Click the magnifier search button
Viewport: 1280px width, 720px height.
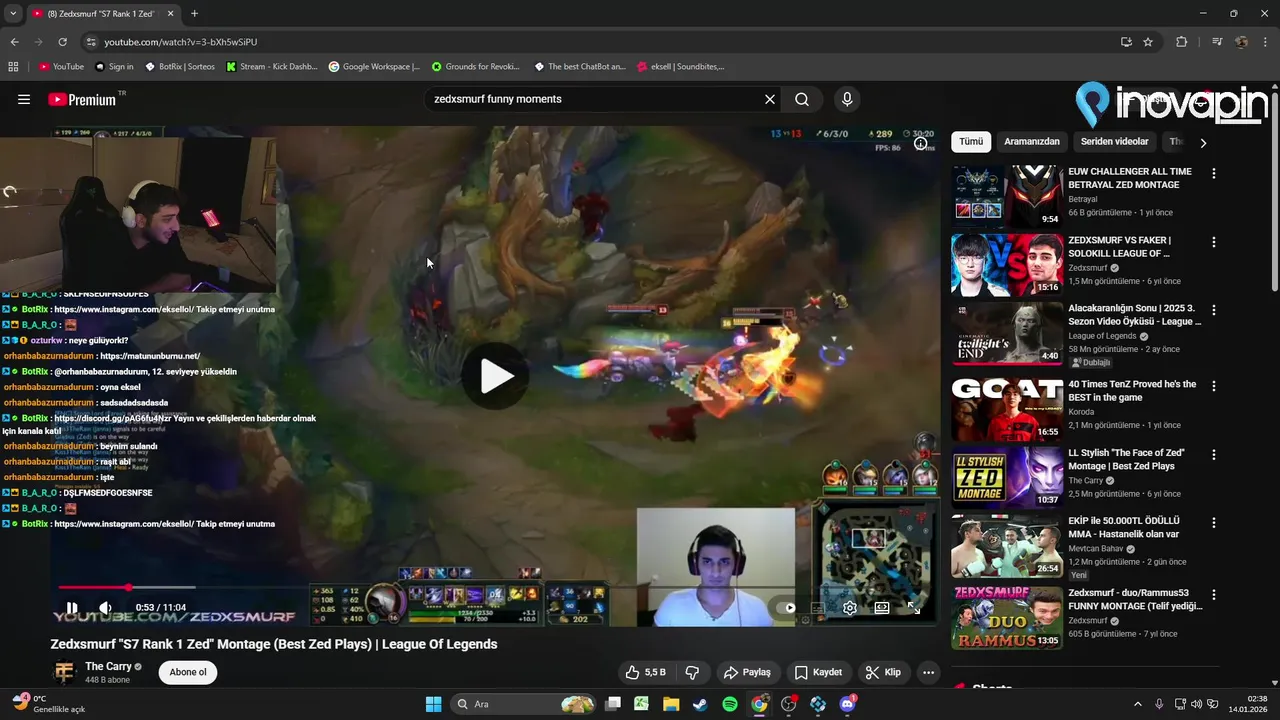802,99
